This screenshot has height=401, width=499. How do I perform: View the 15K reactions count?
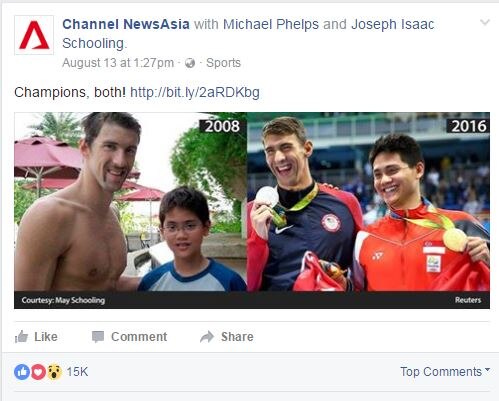point(77,372)
